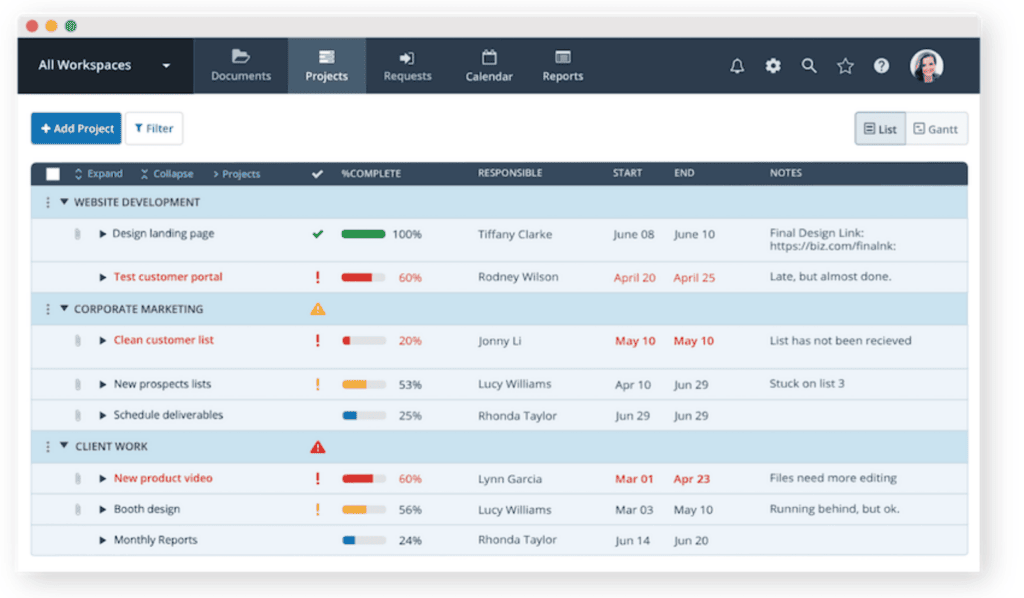Viewport: 1024px width, 598px height.
Task: Collapse the Website Development group
Action: click(64, 202)
